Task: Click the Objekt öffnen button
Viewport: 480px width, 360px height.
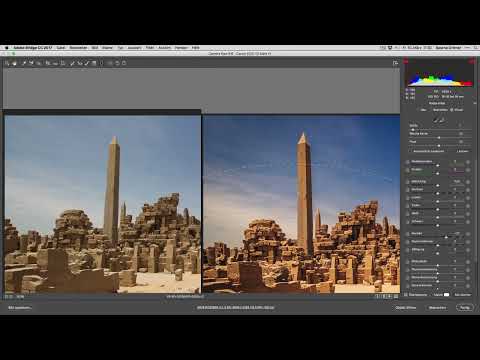Action: click(406, 307)
